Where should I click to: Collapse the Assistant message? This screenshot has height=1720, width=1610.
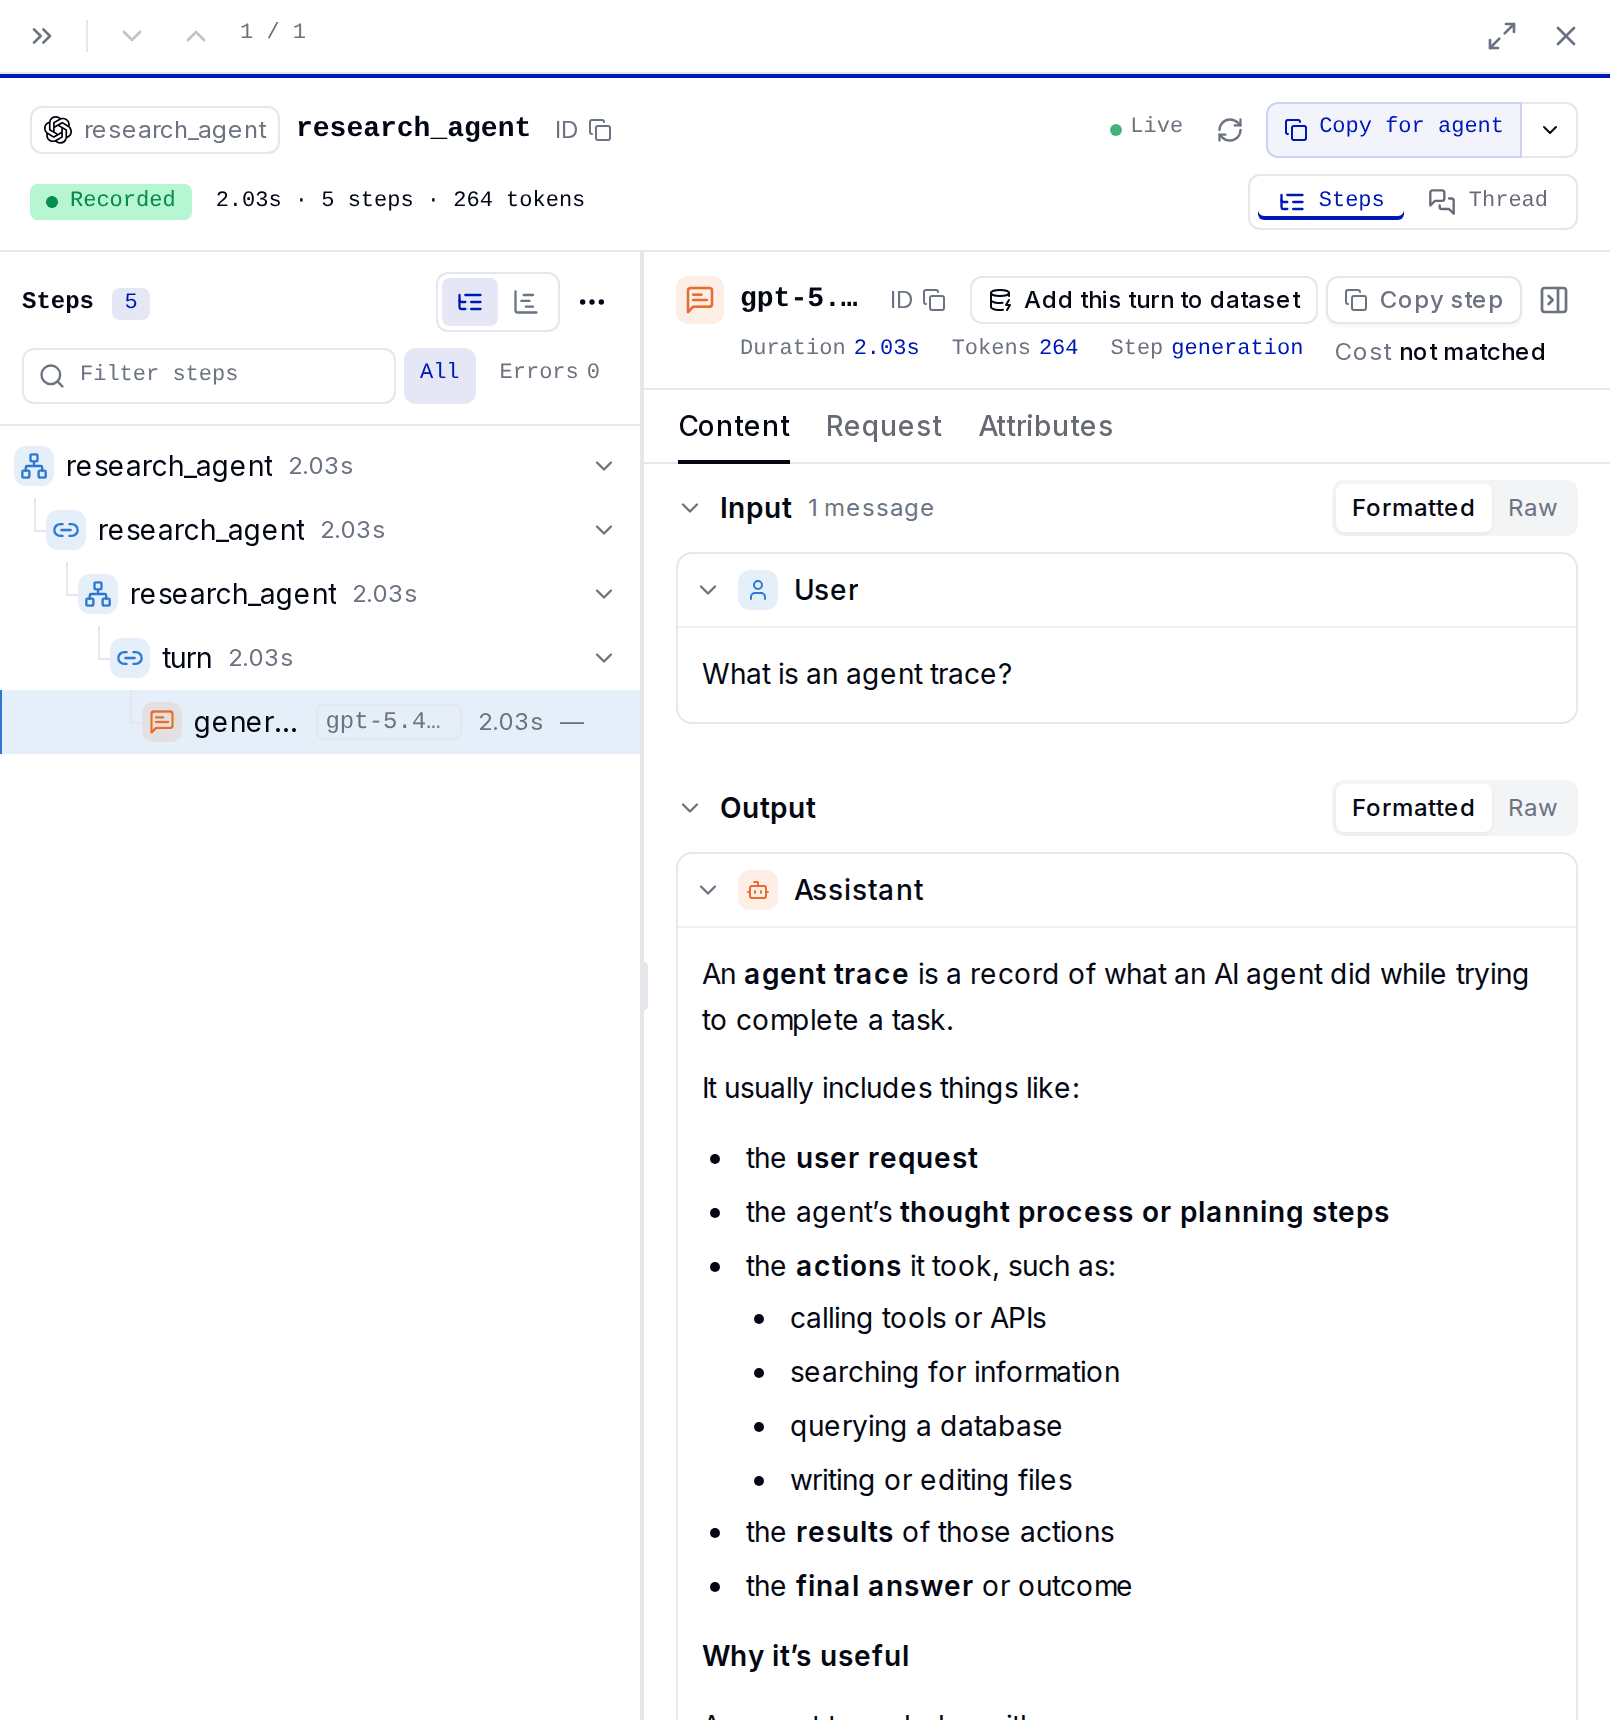pos(708,890)
